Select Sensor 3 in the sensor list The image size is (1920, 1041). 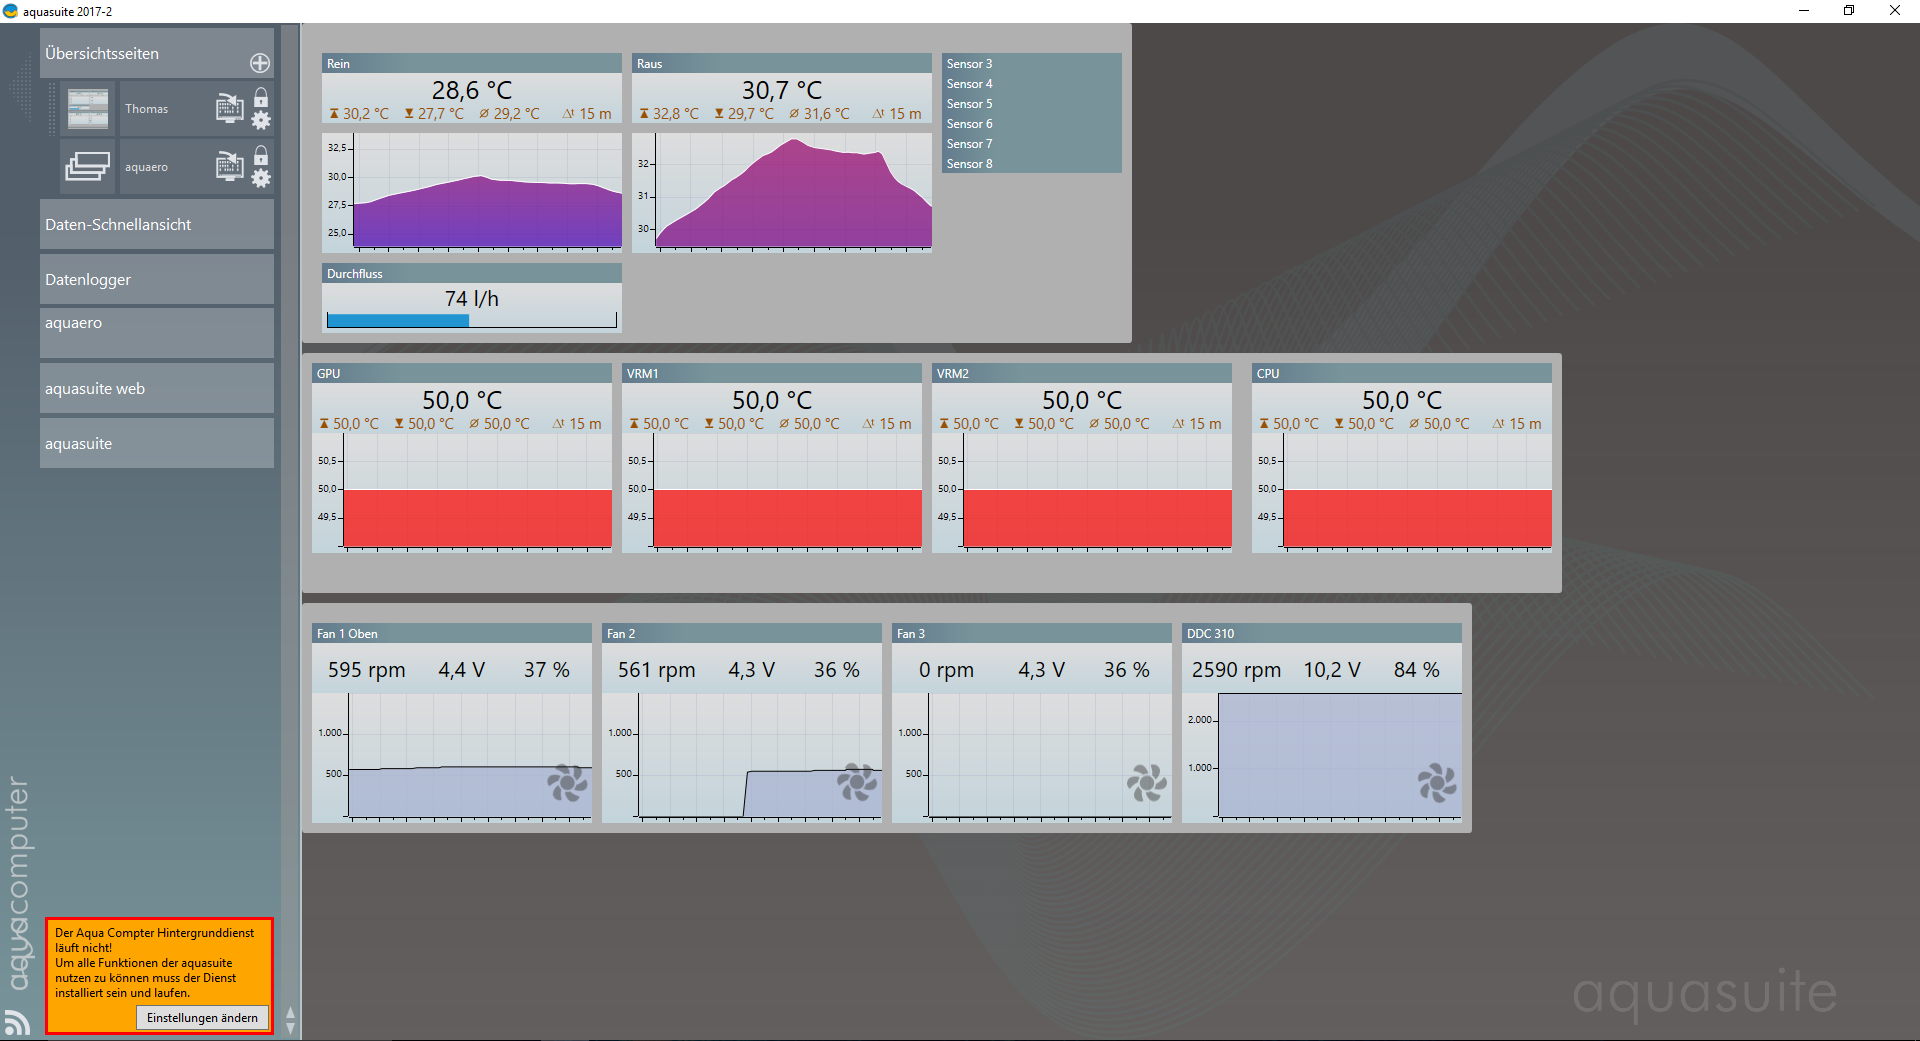pyautogui.click(x=1032, y=64)
